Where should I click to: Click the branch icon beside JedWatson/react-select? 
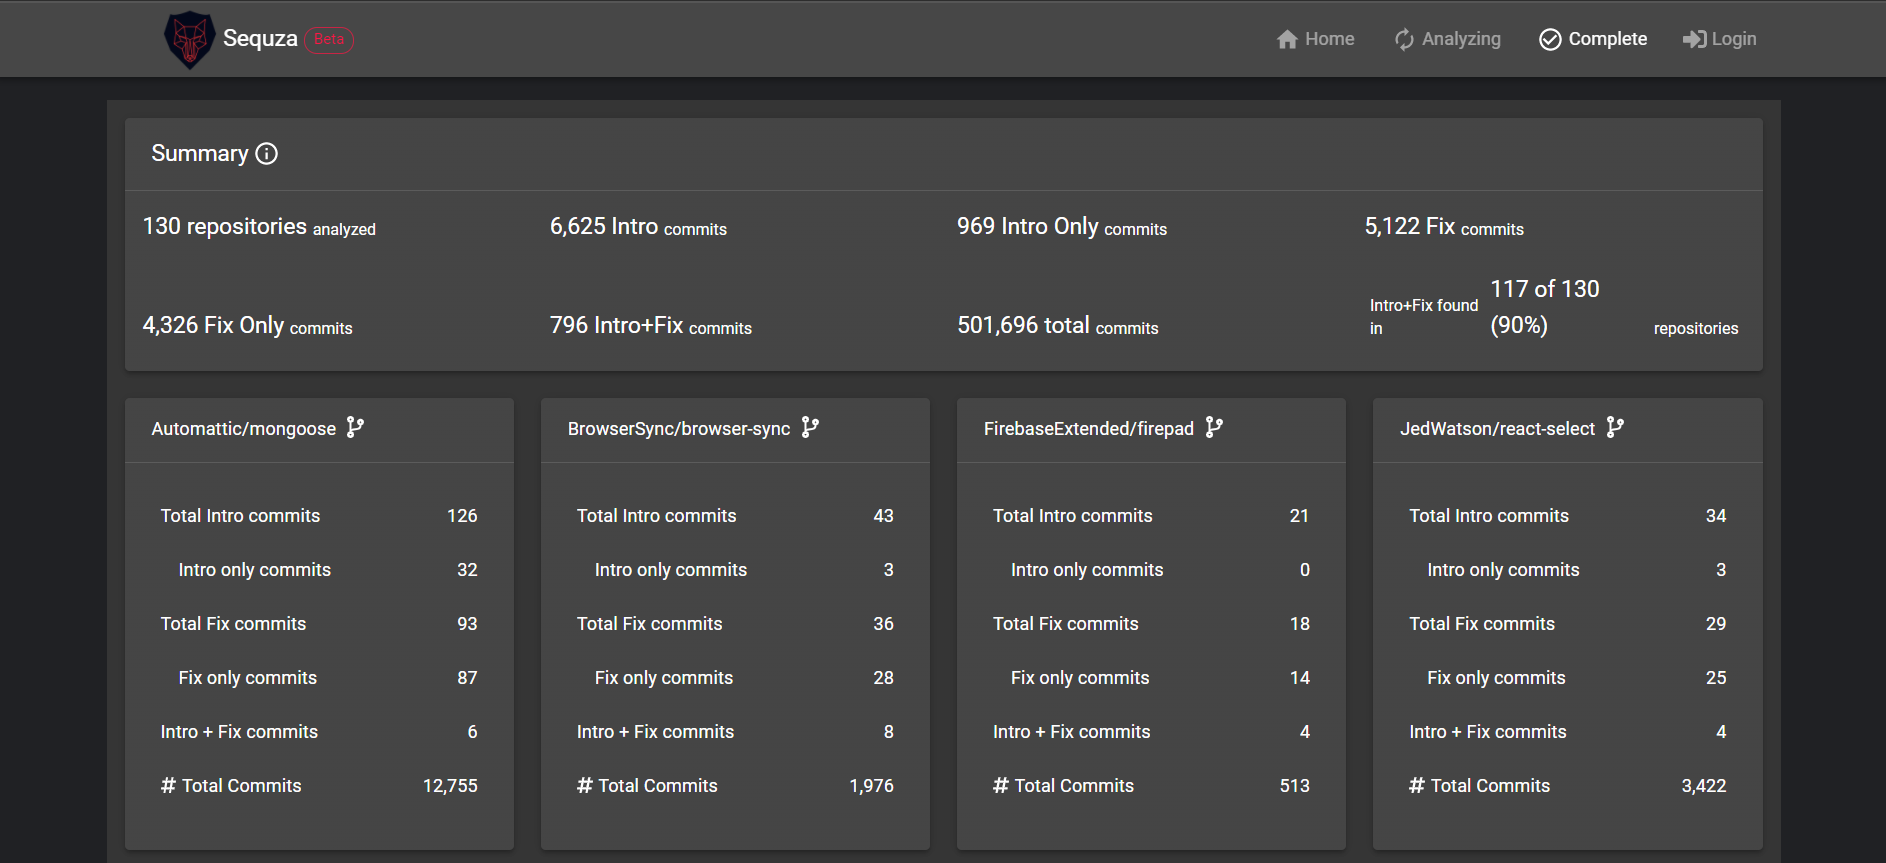[1615, 428]
